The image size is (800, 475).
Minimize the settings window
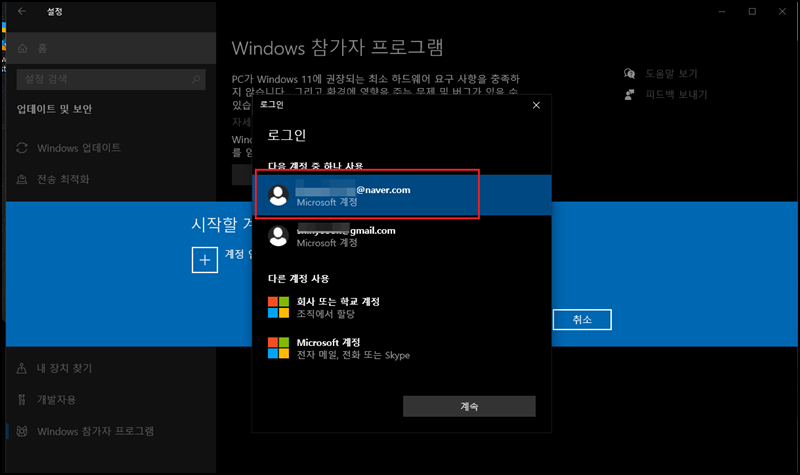click(x=722, y=11)
